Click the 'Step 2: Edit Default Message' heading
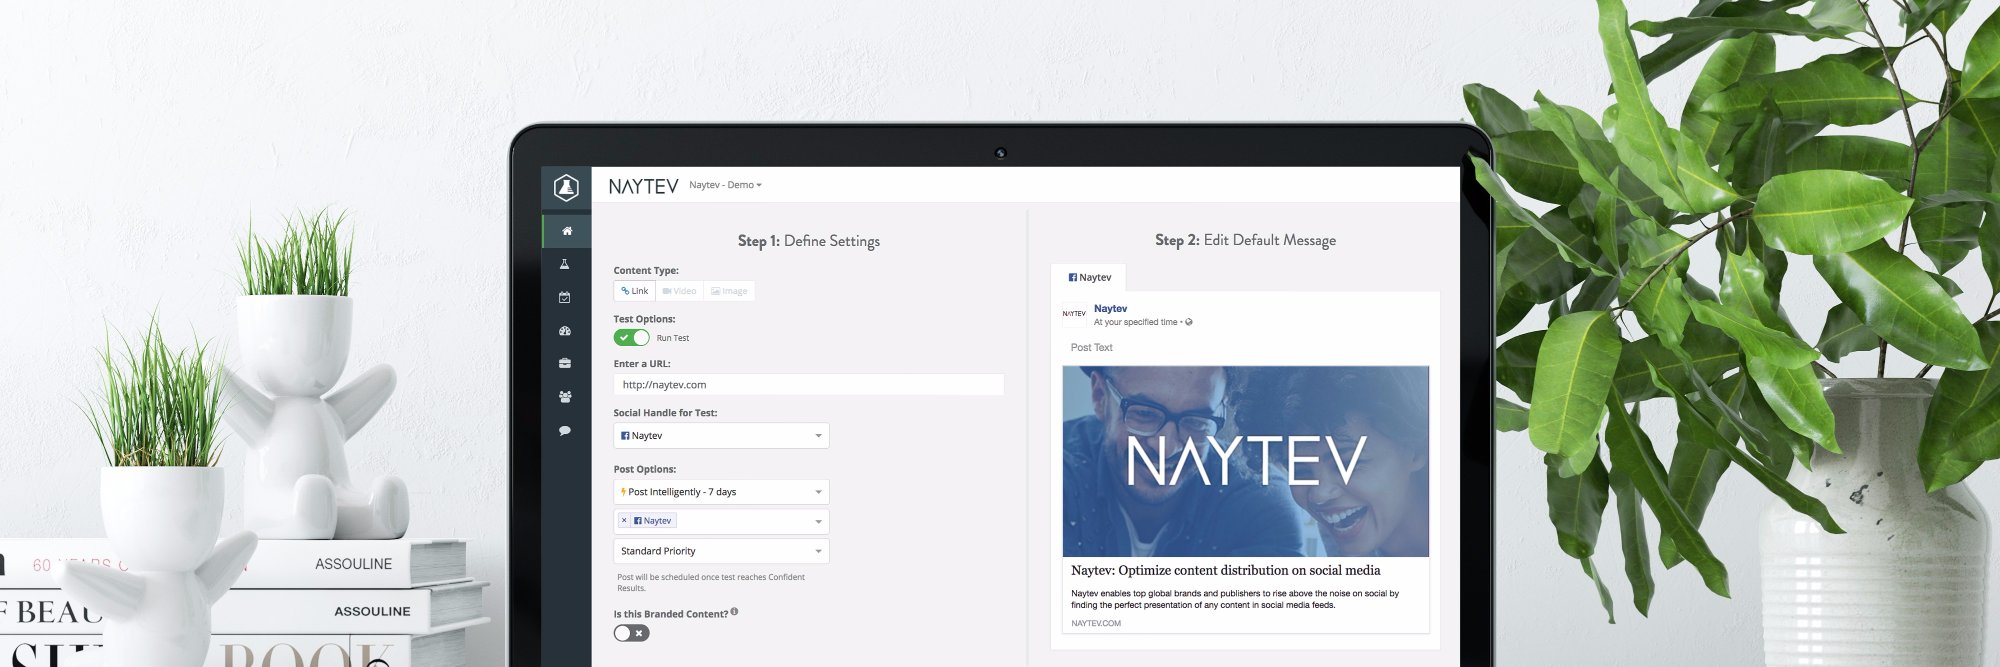The width and height of the screenshot is (2000, 667). point(1245,240)
